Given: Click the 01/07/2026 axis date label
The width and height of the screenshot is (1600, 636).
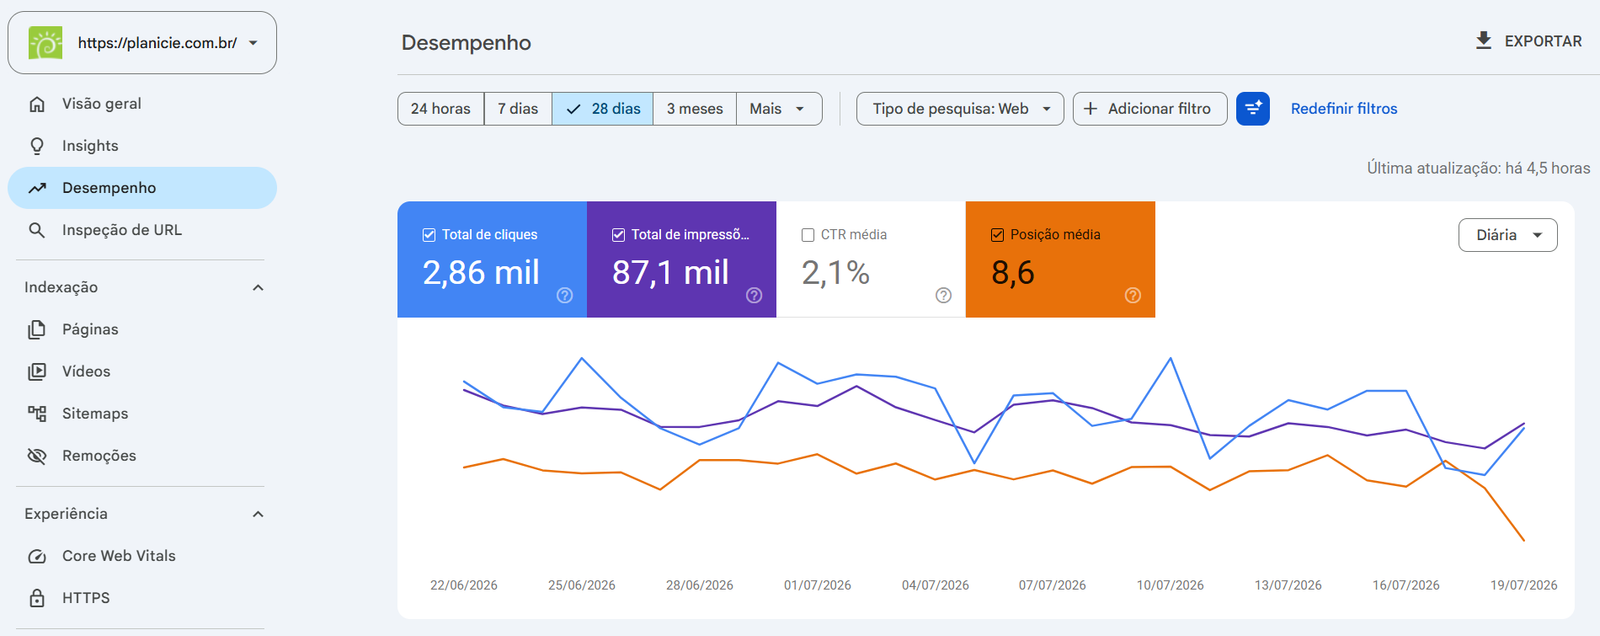Looking at the screenshot, I should point(818,585).
